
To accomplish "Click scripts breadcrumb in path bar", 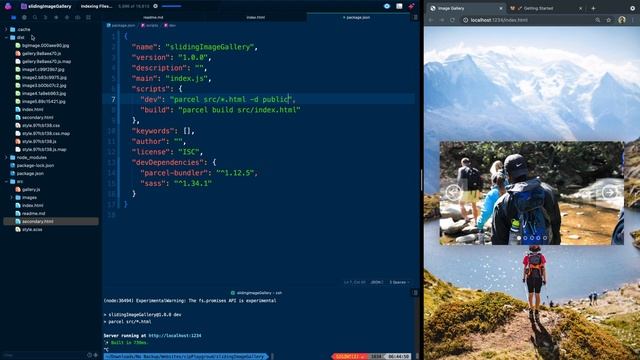I will (150, 25).
